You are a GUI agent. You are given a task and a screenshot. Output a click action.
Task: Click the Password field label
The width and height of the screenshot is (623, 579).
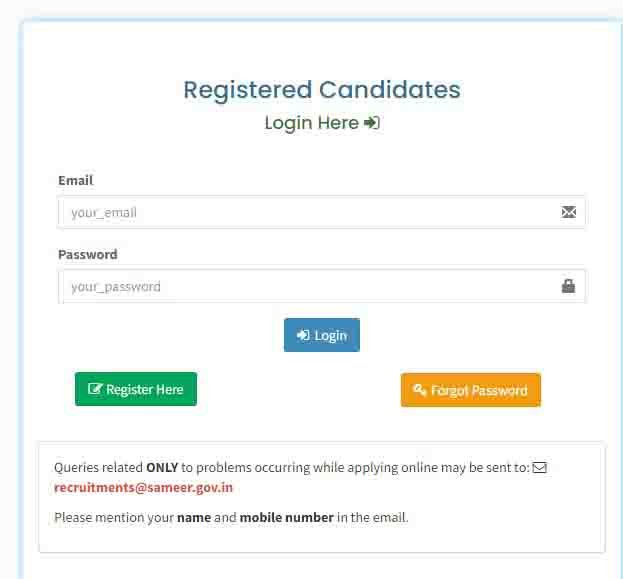(x=88, y=254)
